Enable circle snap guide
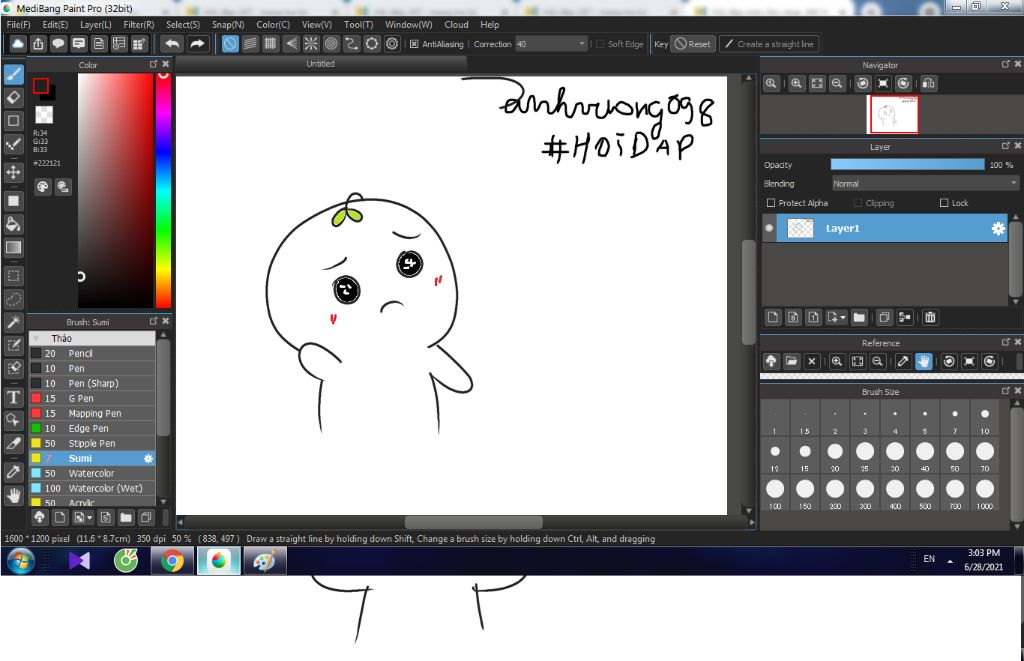This screenshot has width=1024, height=661. coord(331,44)
